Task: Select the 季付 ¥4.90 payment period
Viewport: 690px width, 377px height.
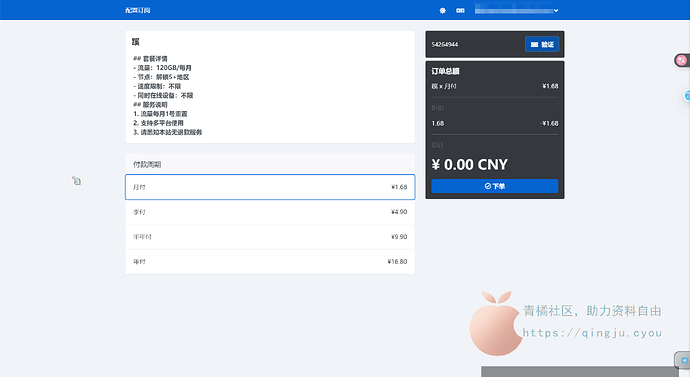Action: point(270,212)
